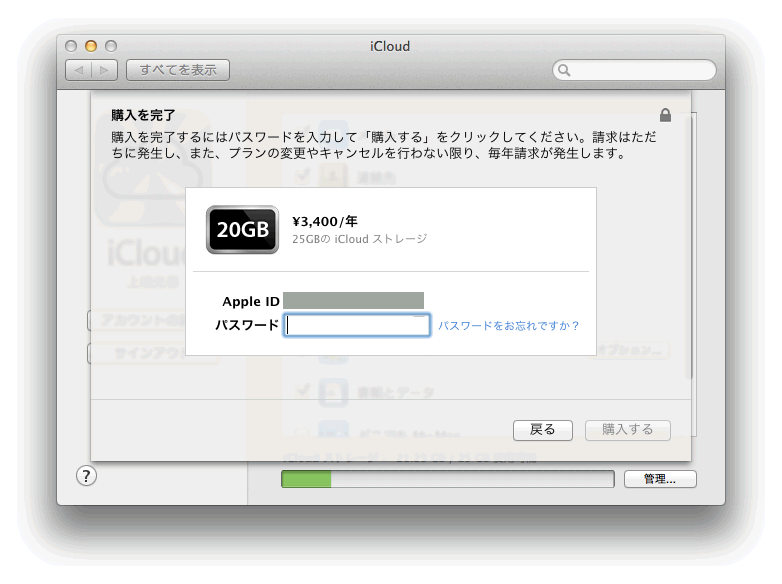Go back with the left arrow button
Viewport: 782px width, 584px height.
(x=78, y=70)
